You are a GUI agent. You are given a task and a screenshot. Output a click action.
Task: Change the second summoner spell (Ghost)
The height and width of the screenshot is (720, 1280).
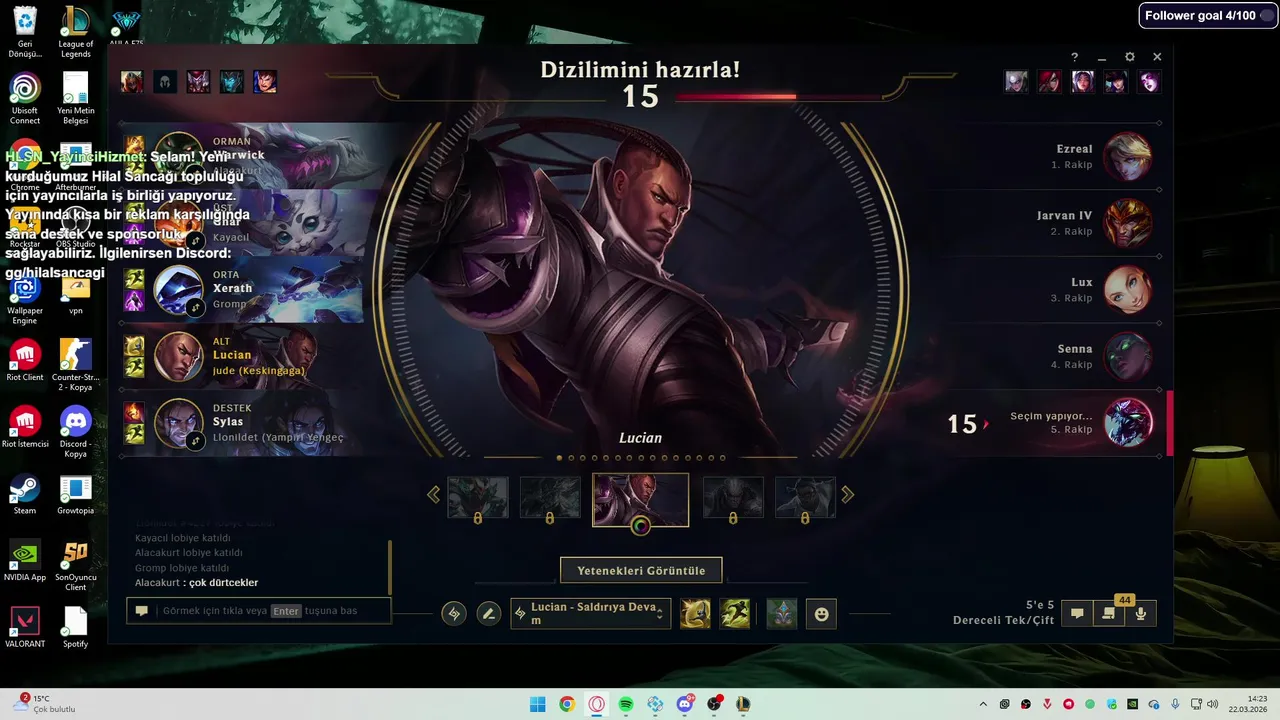point(735,613)
